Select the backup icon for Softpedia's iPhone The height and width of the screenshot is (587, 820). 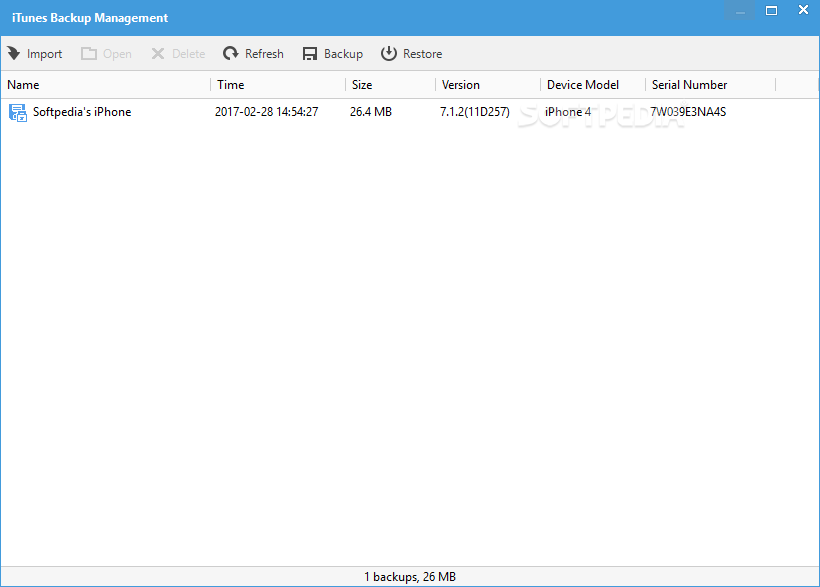[18, 112]
